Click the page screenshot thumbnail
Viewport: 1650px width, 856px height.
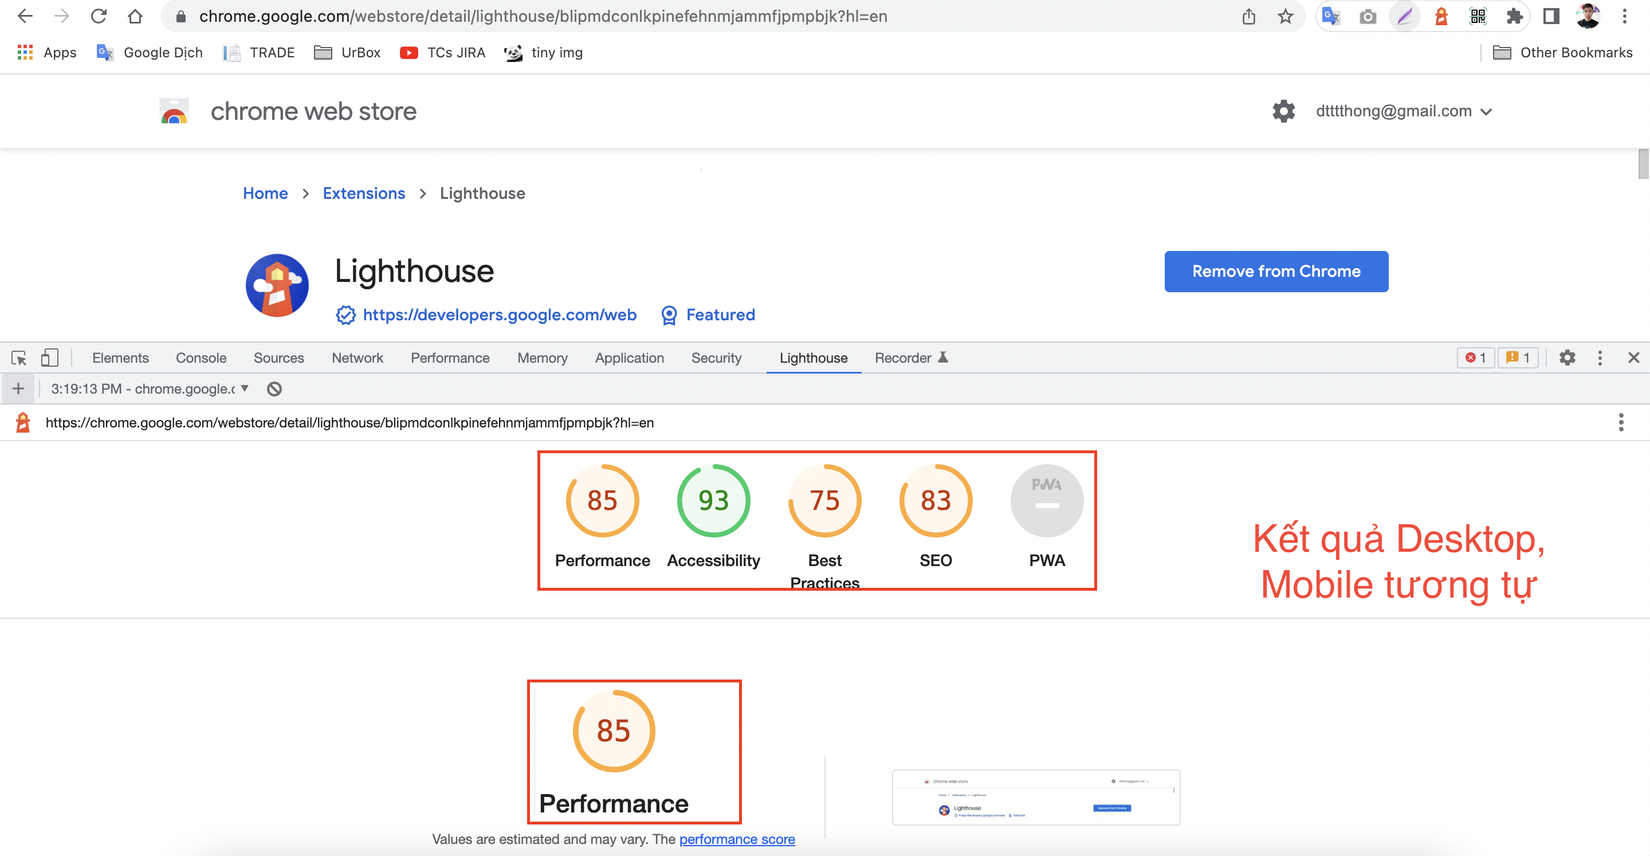coord(1036,797)
